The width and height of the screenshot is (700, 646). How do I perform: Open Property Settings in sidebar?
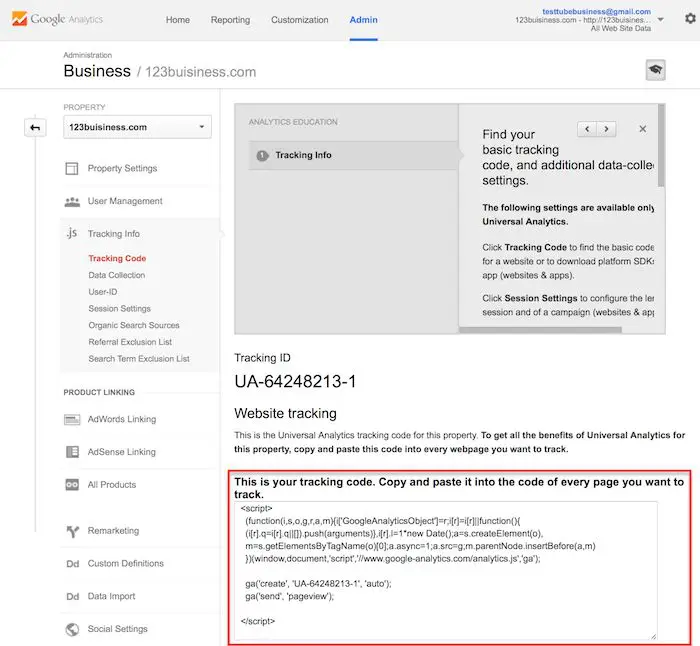point(122,168)
